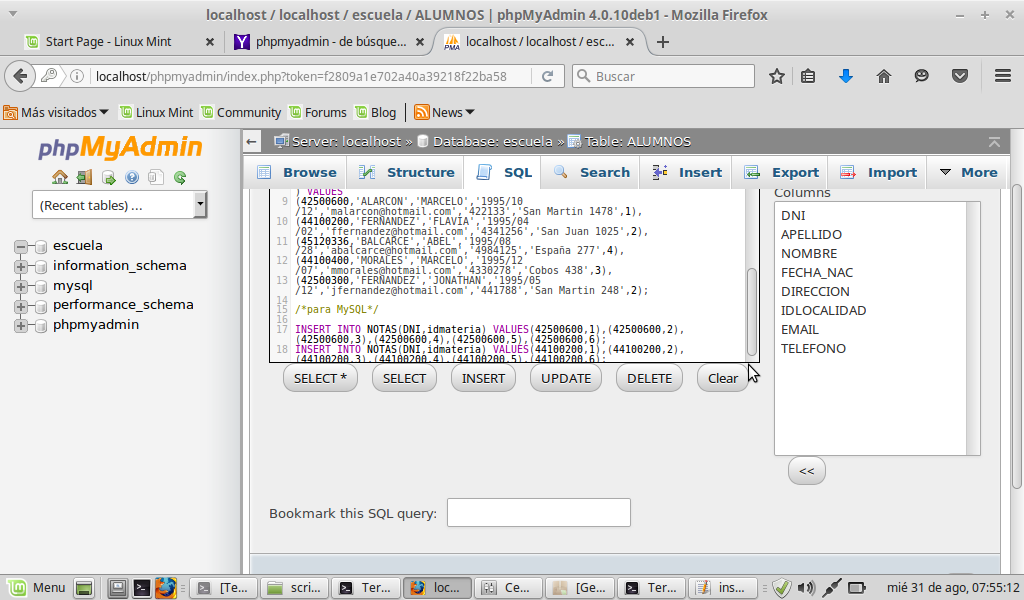Click the Log out door icon
The height and width of the screenshot is (600, 1024).
(84, 178)
